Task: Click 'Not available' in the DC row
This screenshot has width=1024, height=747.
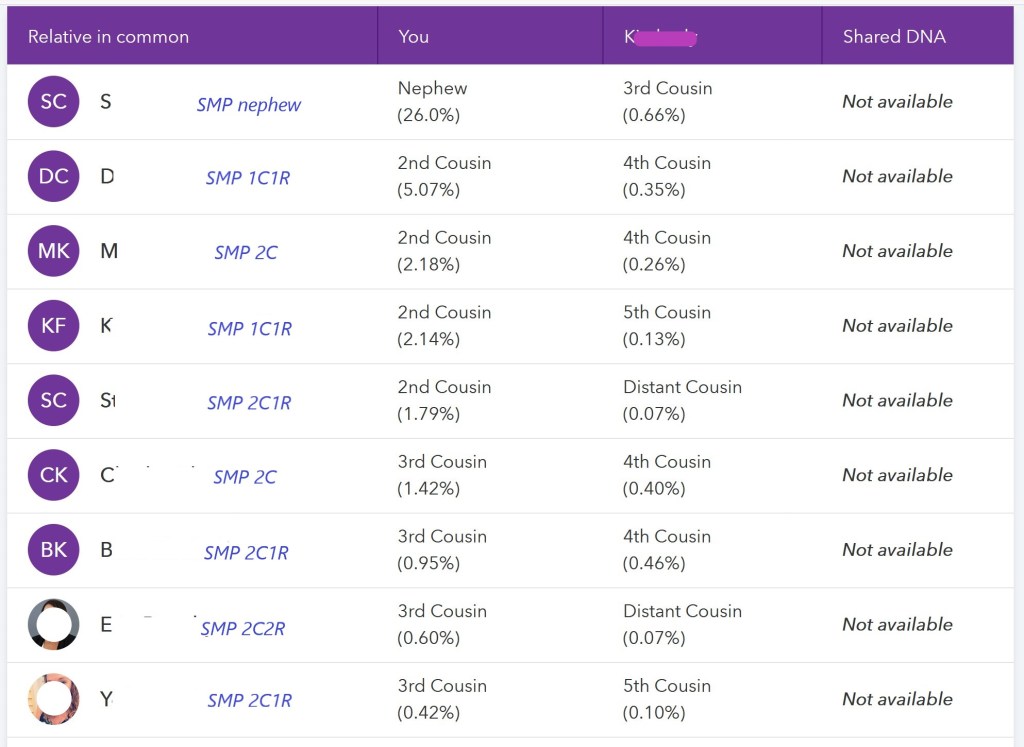Action: 896,176
